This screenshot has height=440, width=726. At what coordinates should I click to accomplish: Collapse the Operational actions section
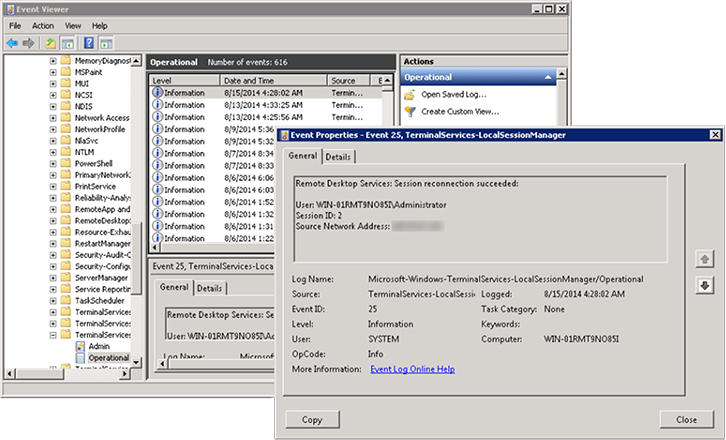pos(548,77)
